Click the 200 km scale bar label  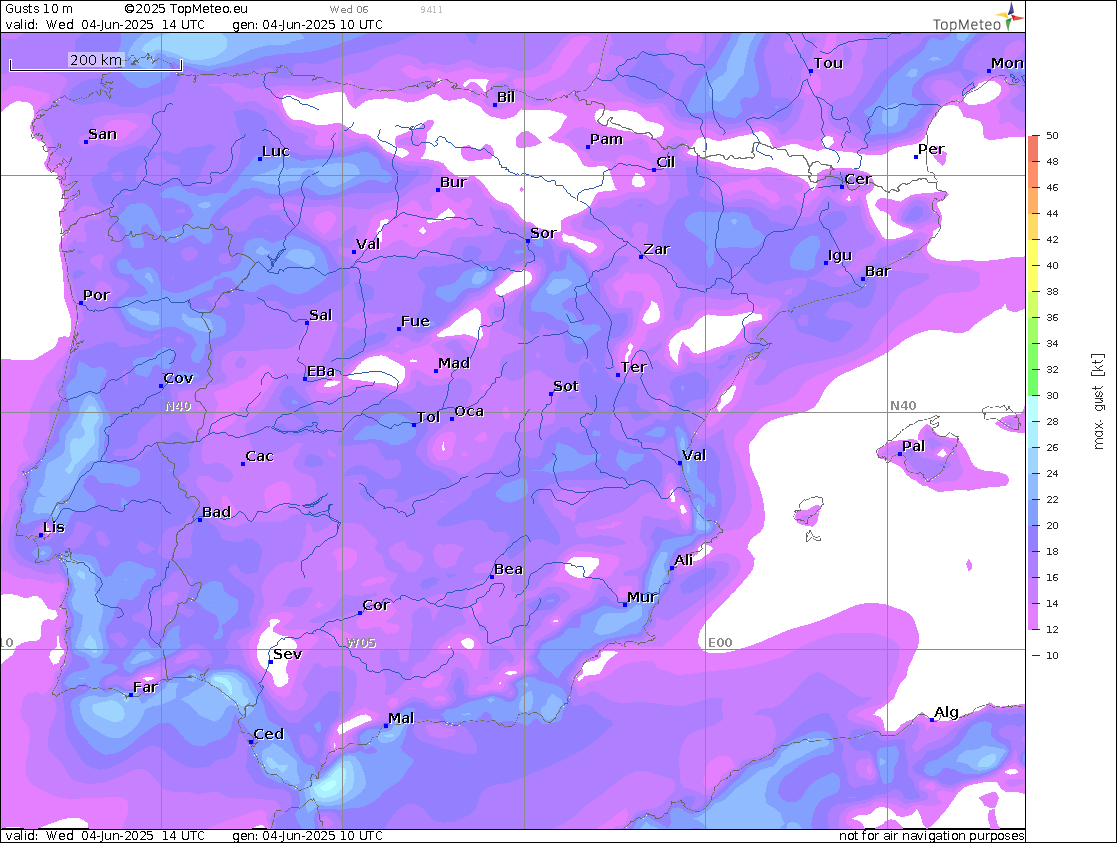pos(95,60)
